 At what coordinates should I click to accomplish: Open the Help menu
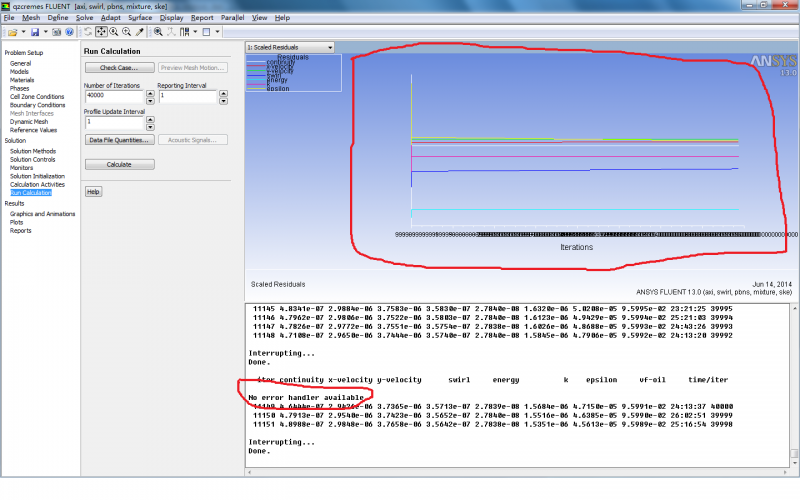(x=282, y=17)
